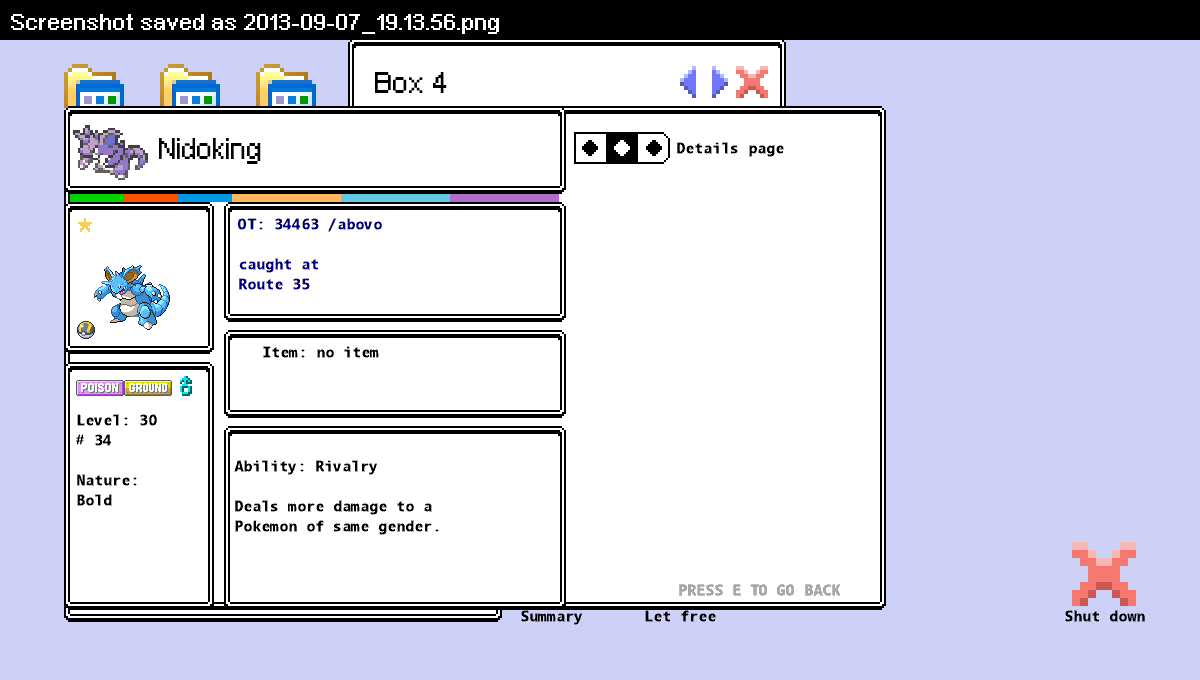This screenshot has width=1200, height=680.
Task: Click the Nidoking name heading
Action: pyautogui.click(x=209, y=150)
